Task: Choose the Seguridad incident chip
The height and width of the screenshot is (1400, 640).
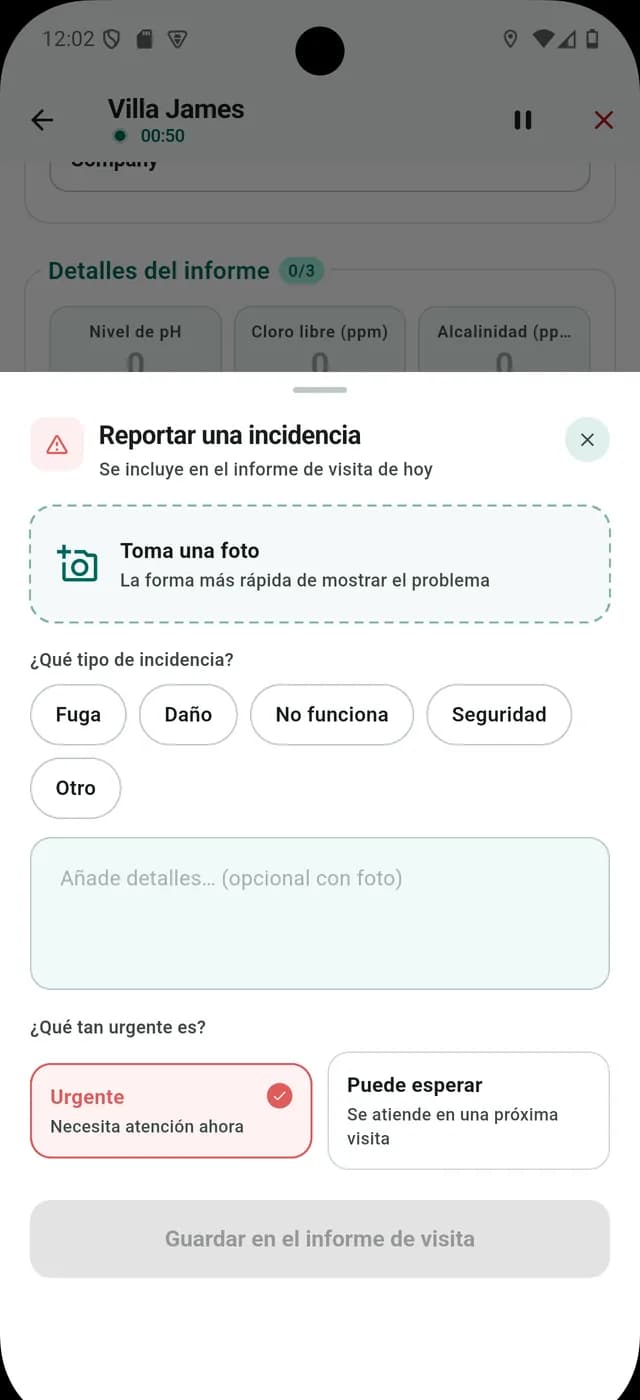Action: coord(499,715)
